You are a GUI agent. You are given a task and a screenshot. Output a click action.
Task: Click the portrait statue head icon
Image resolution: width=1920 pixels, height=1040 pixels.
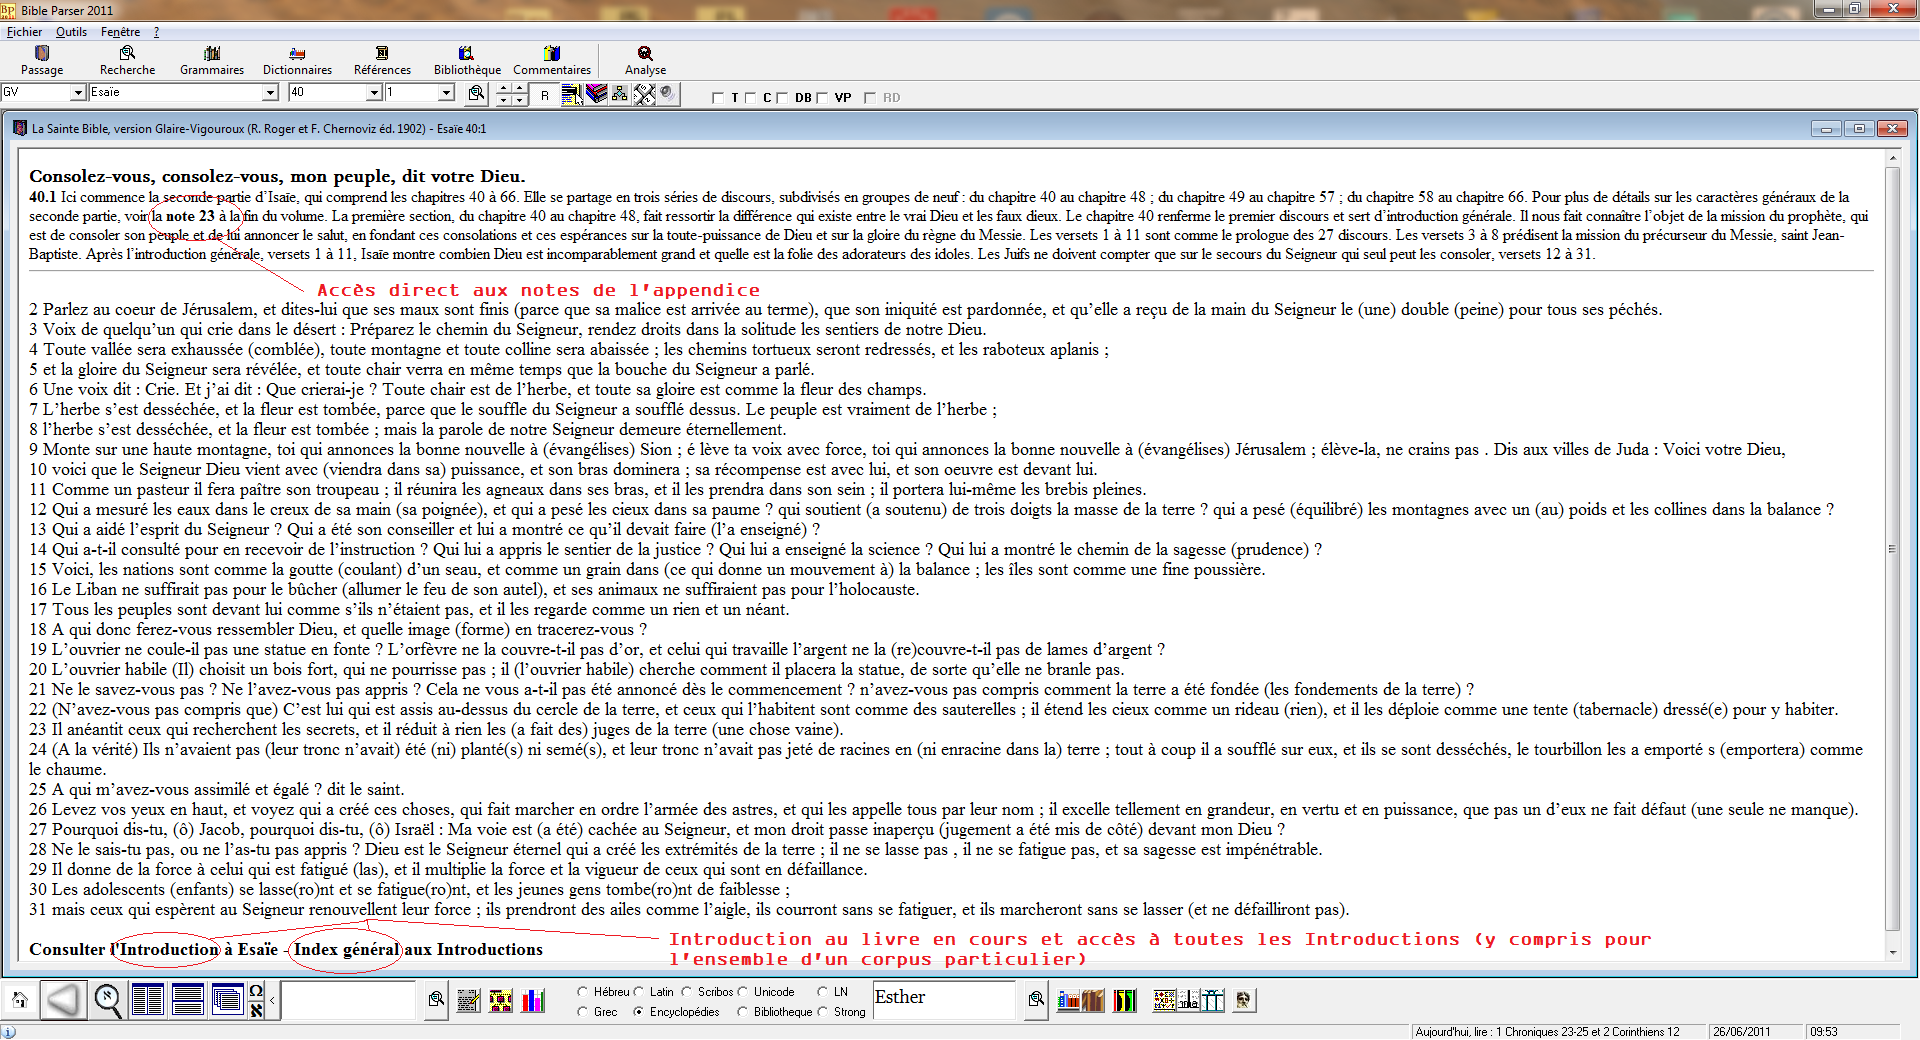pos(1243,1000)
